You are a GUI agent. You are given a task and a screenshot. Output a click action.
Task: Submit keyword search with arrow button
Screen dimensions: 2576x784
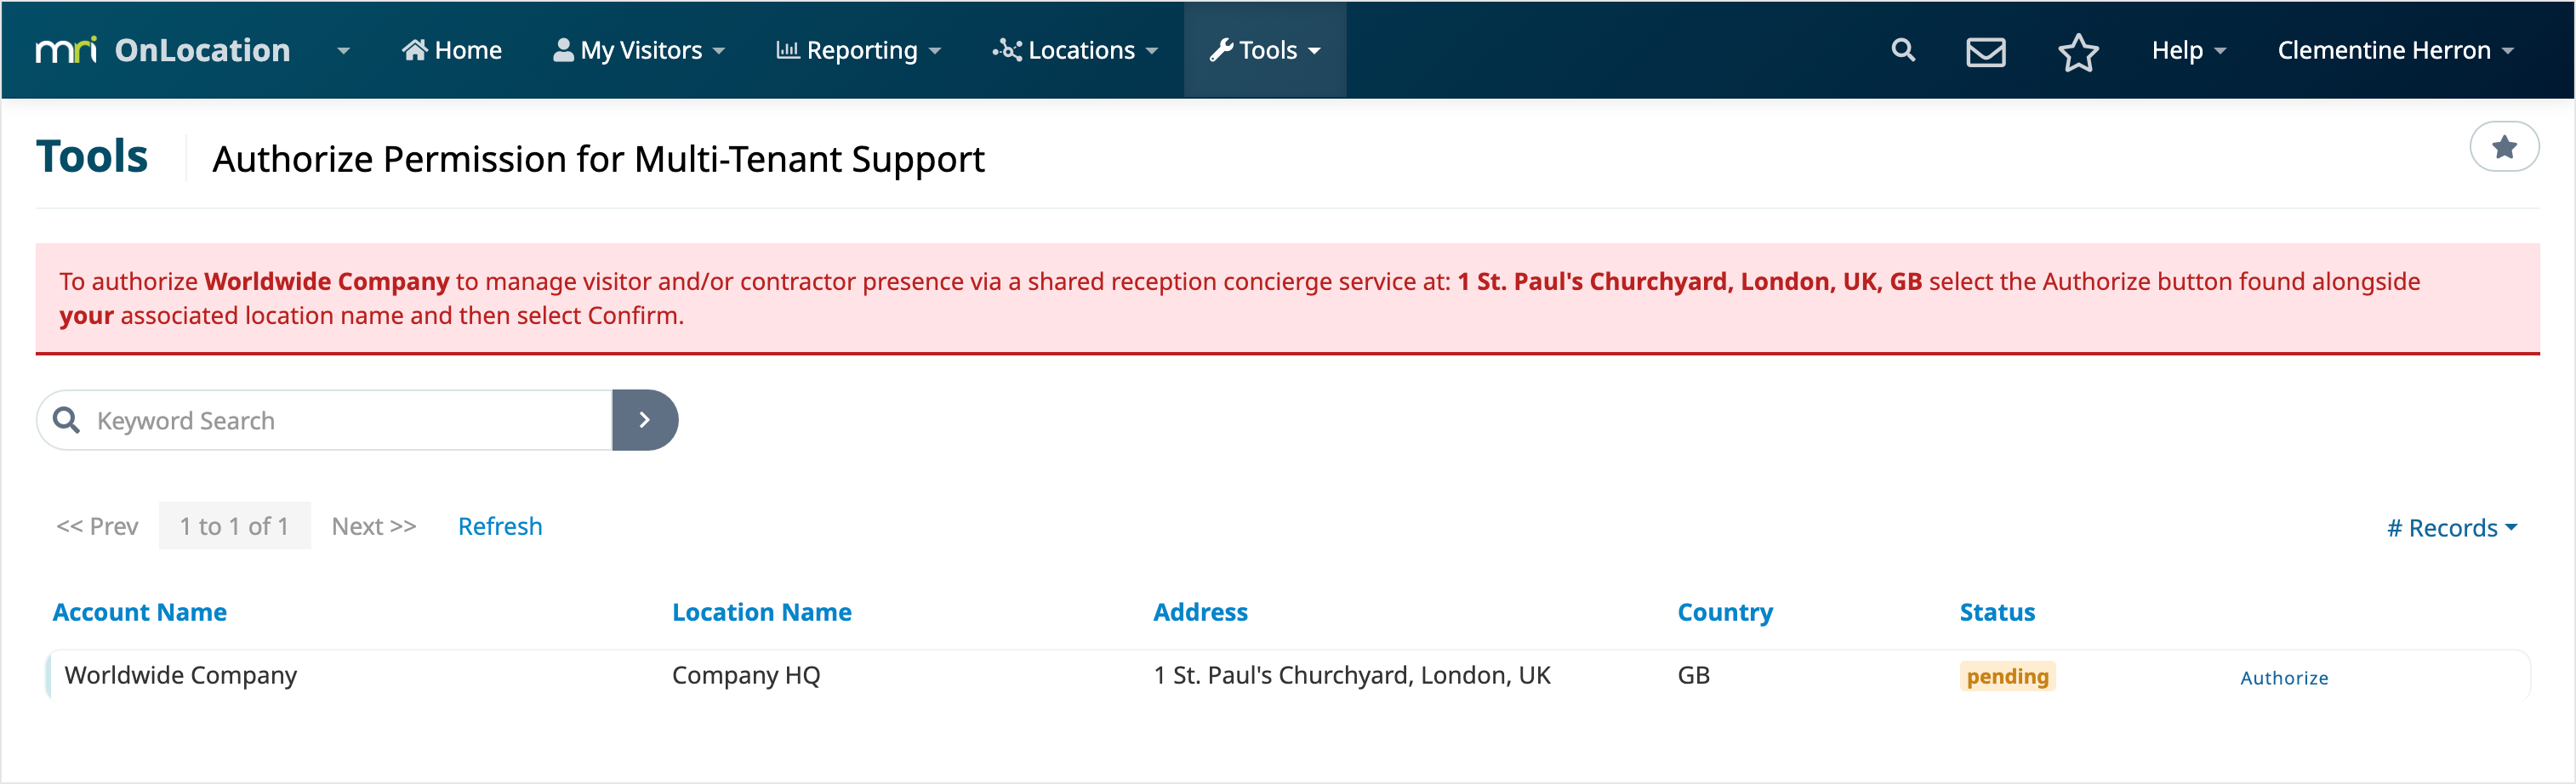(x=645, y=420)
